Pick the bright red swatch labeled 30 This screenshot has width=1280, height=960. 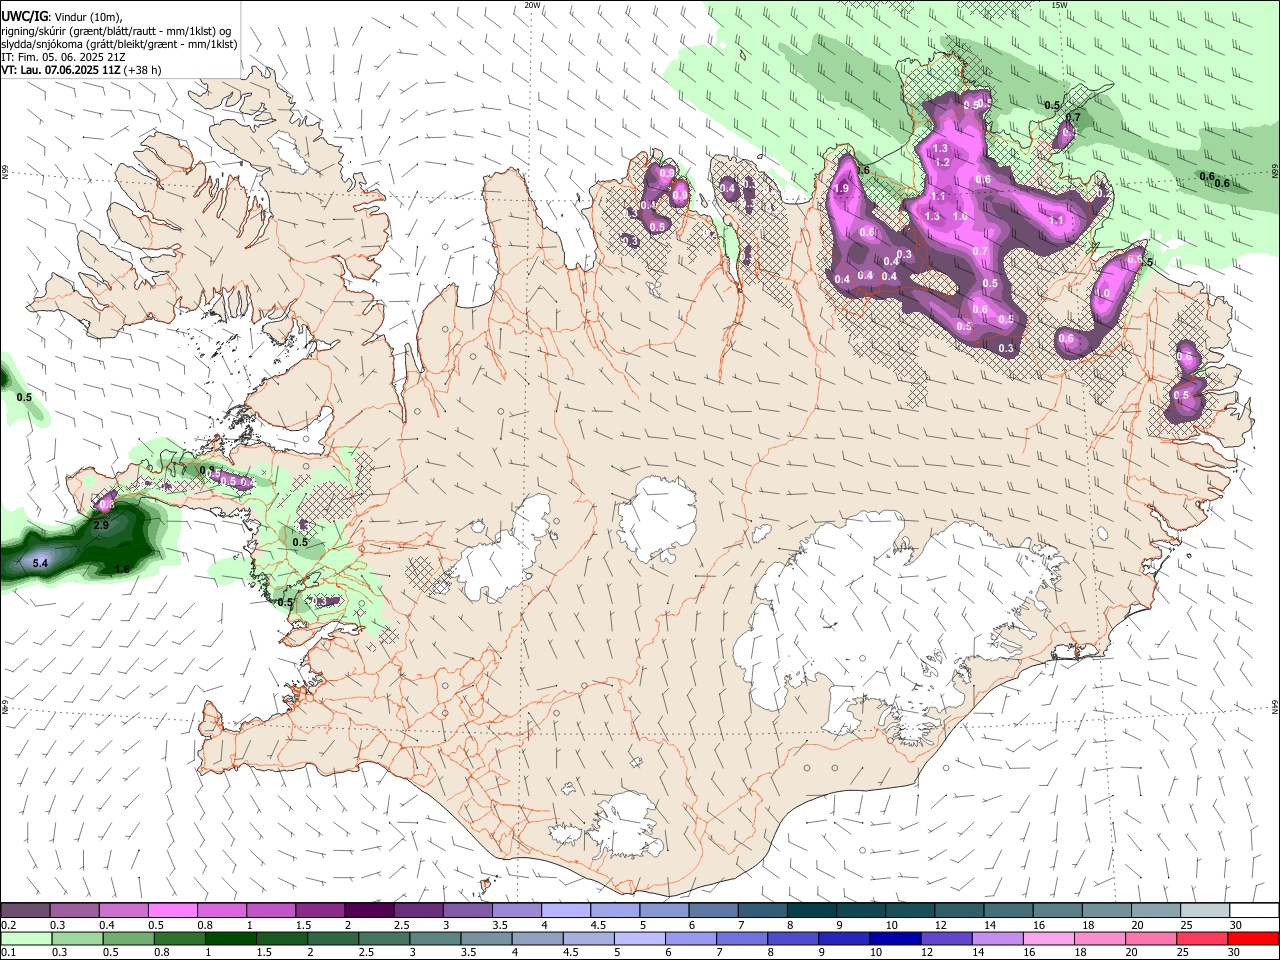coord(1254,939)
